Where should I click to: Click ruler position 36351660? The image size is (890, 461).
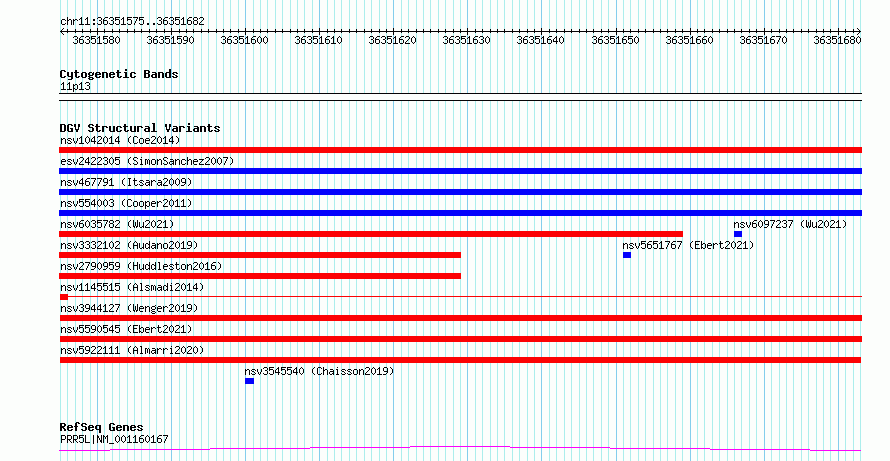pyautogui.click(x=690, y=40)
